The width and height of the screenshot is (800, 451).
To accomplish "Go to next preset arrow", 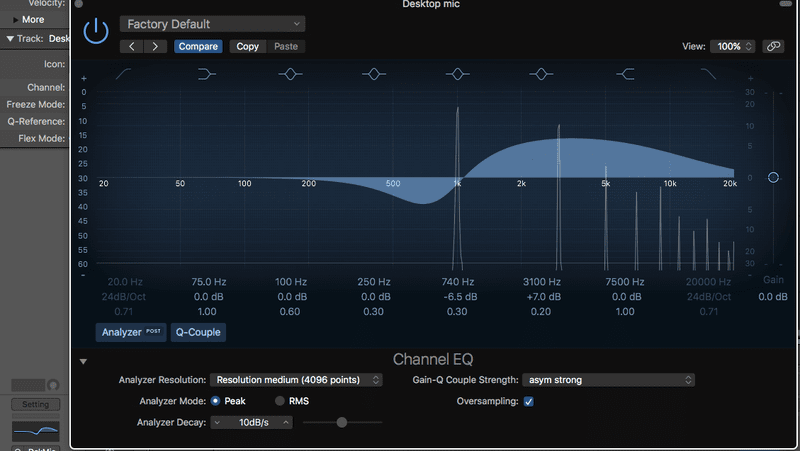I will click(155, 46).
